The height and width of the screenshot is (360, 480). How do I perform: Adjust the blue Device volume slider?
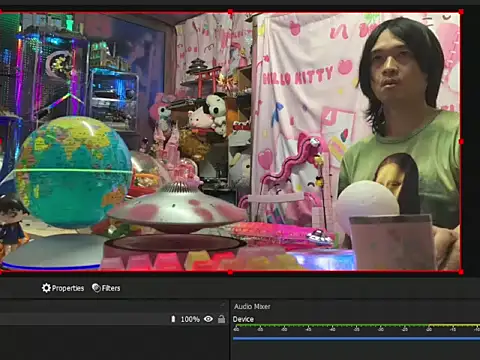(x=356, y=338)
